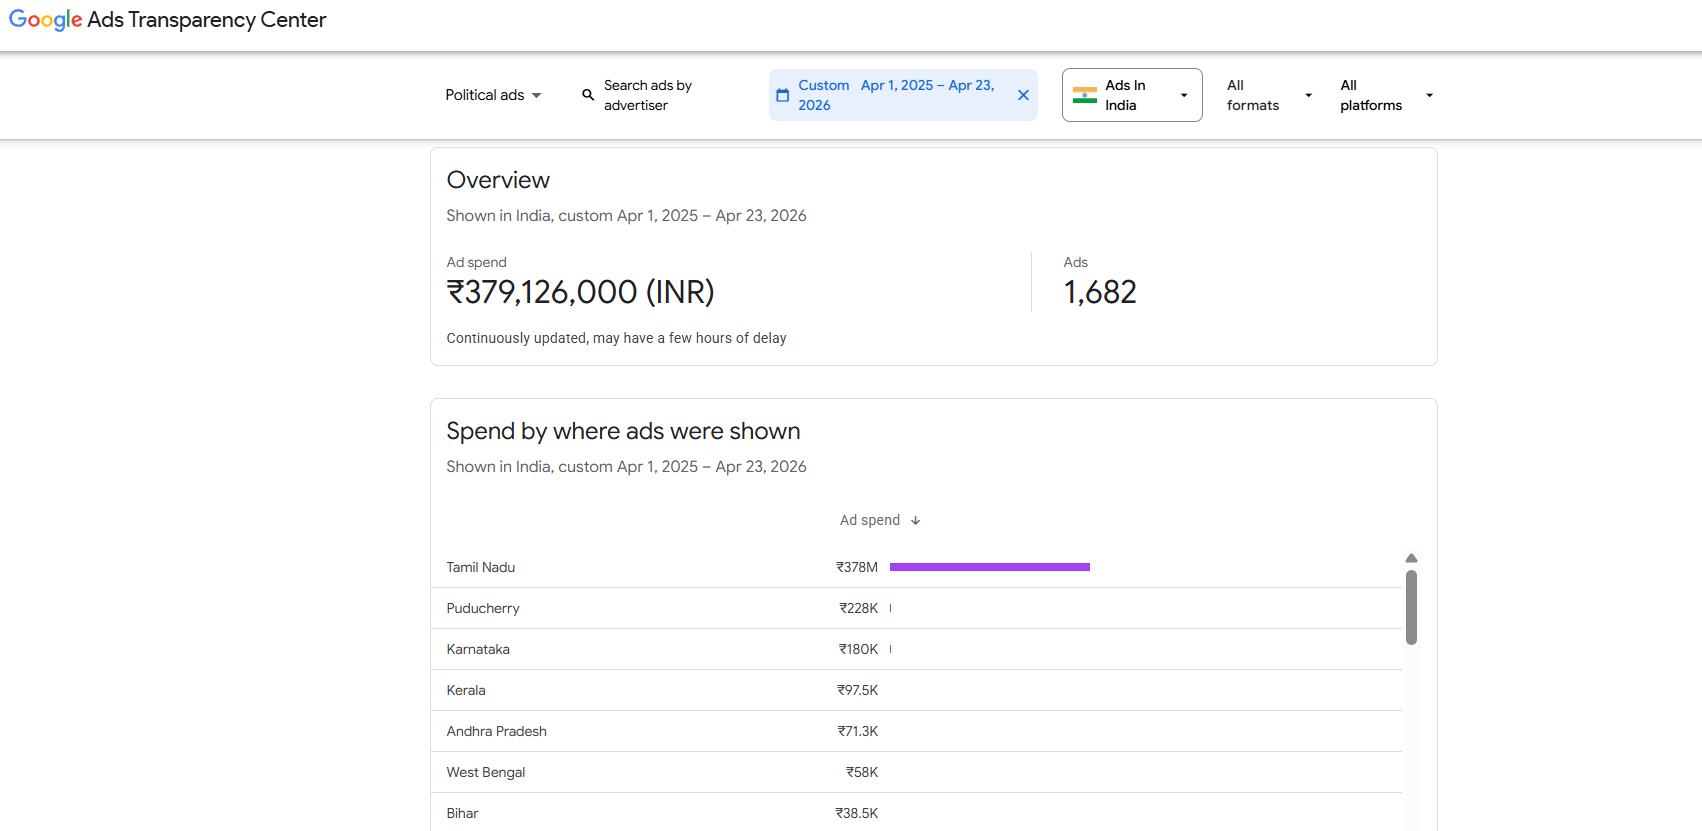Select the West Bengal row
The height and width of the screenshot is (831, 1702).
(486, 772)
